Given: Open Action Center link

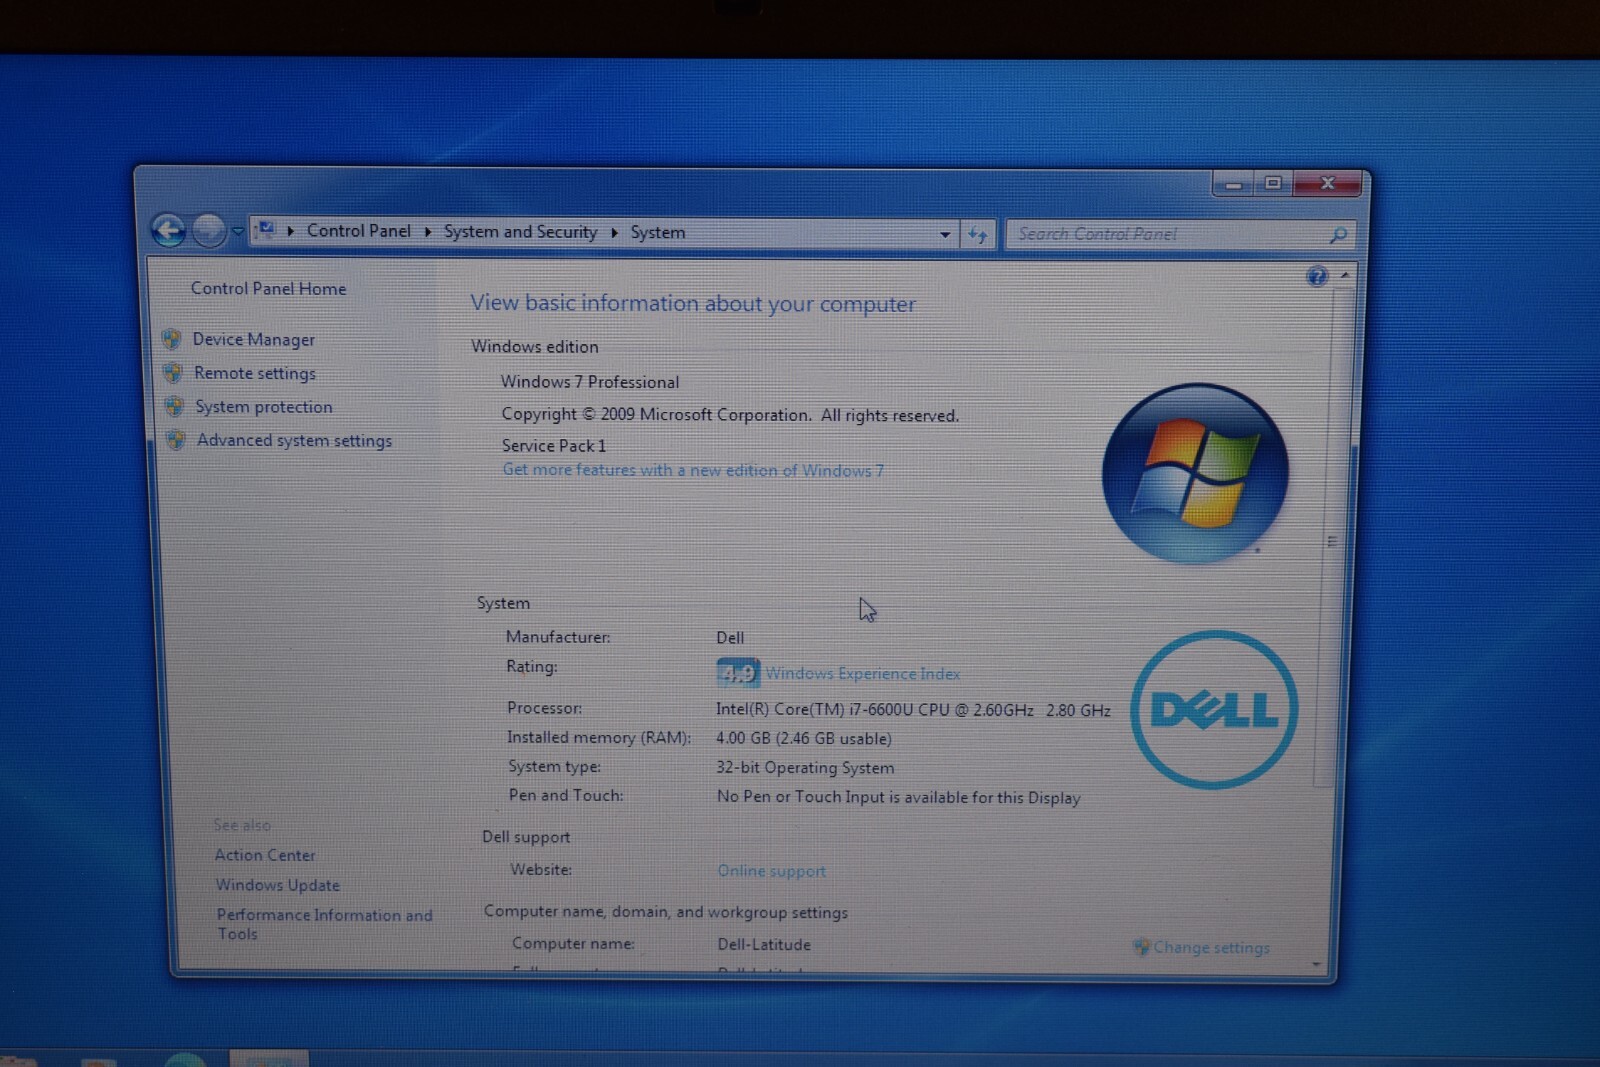Looking at the screenshot, I should (x=265, y=855).
